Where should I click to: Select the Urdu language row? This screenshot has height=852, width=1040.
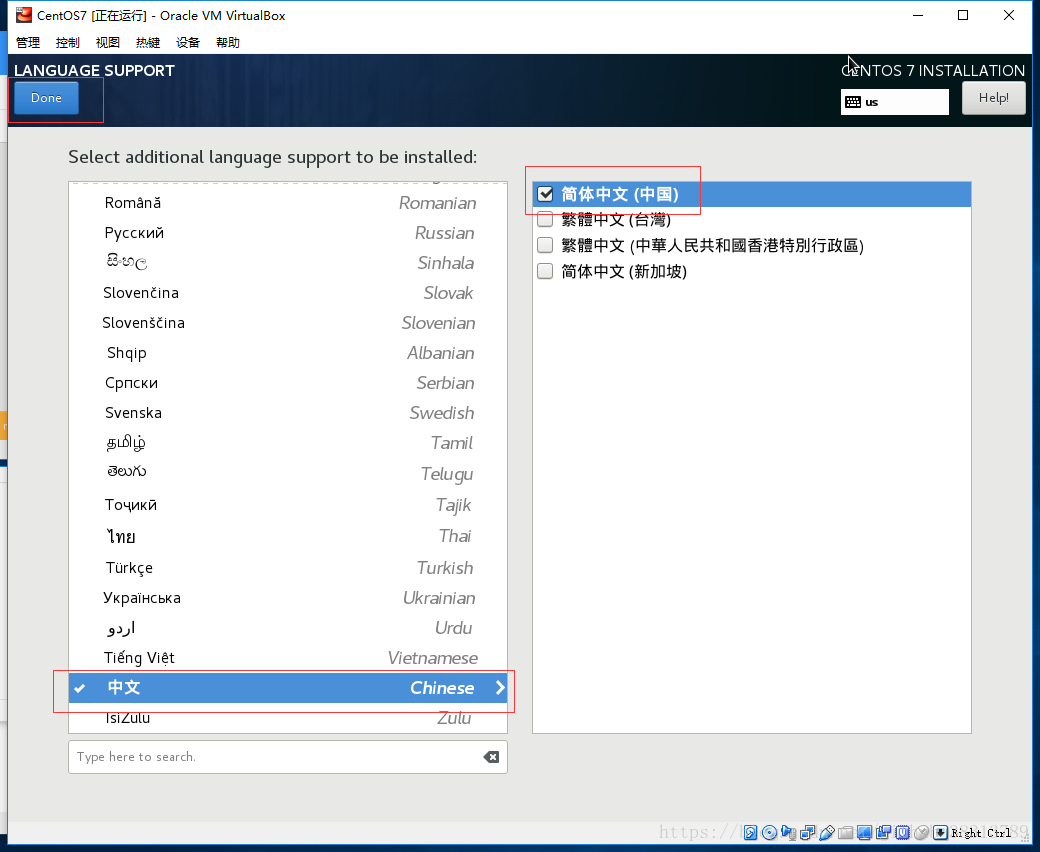coord(288,627)
